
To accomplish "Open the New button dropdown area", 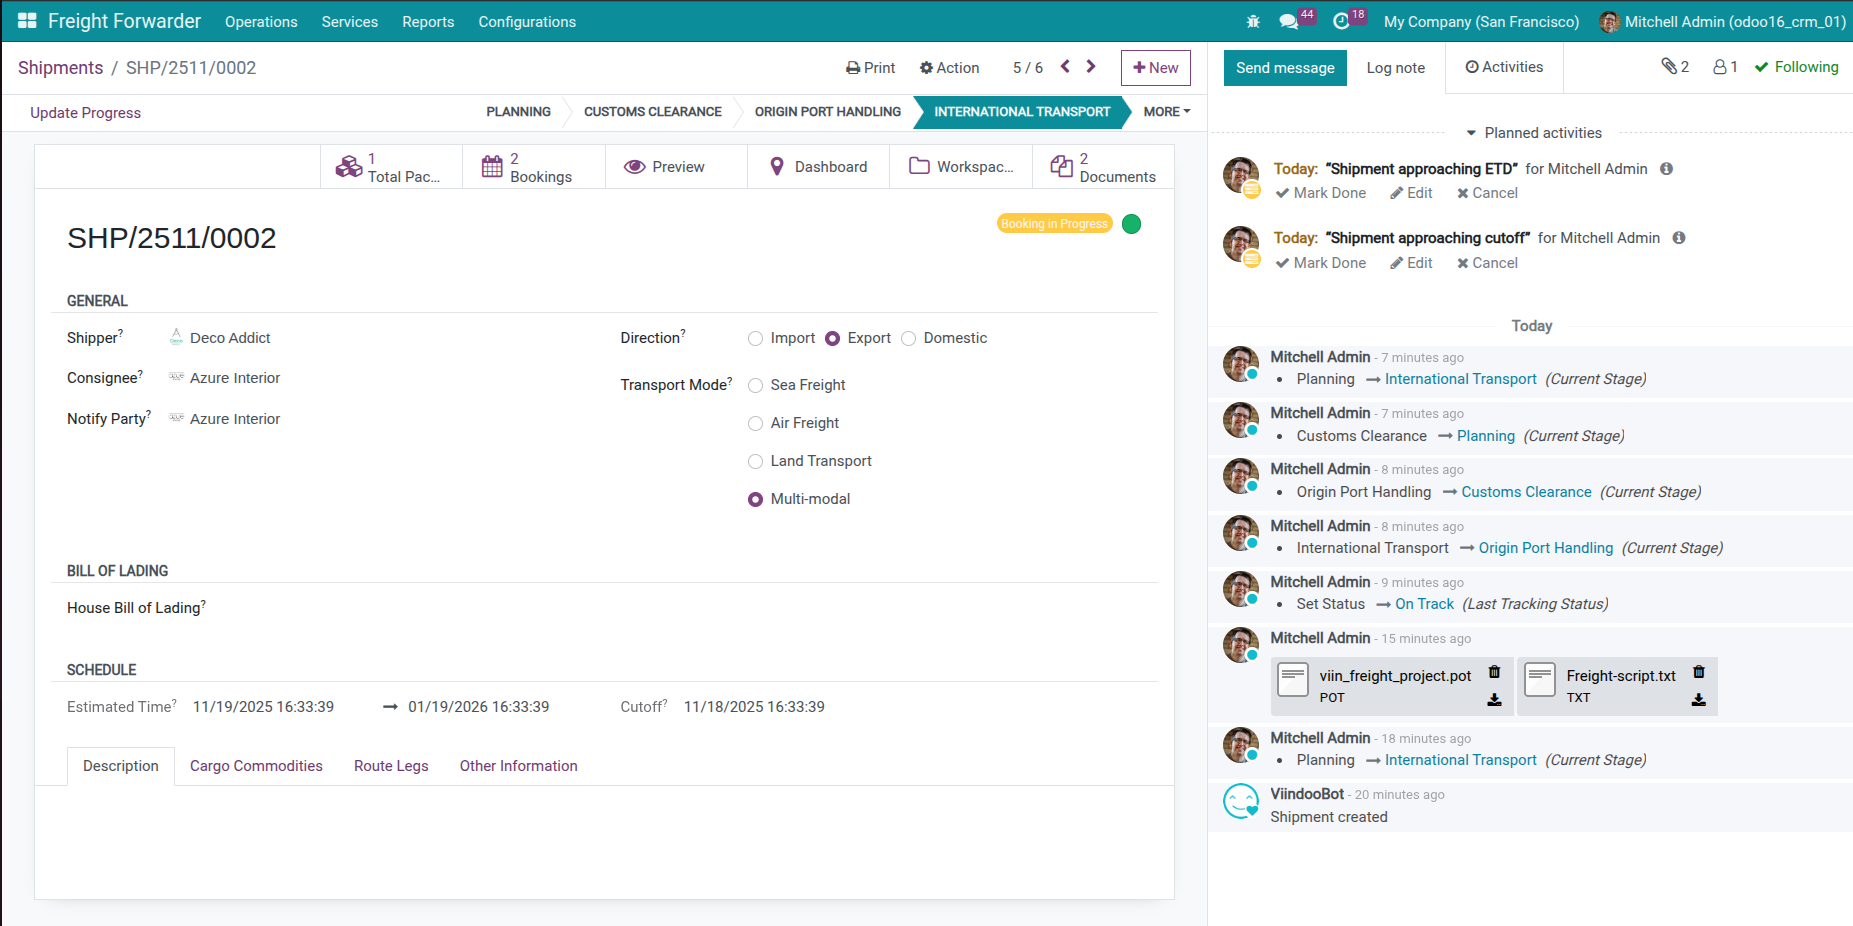I will coord(1155,68).
